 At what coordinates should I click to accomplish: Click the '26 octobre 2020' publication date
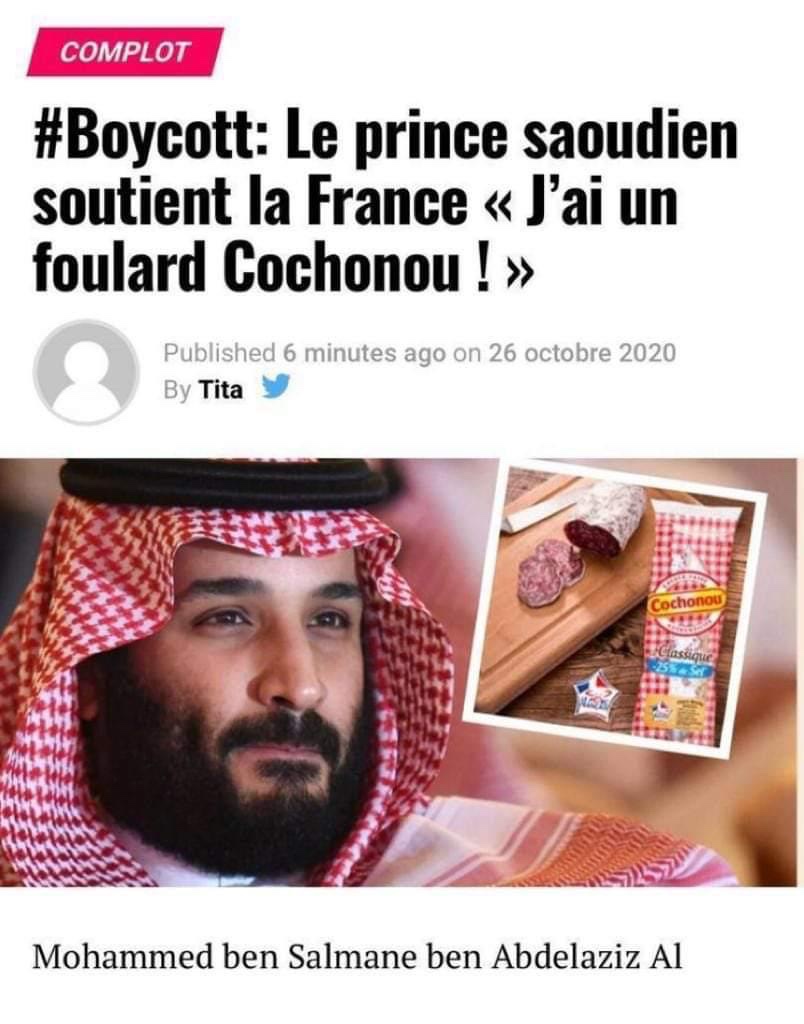[582, 353]
